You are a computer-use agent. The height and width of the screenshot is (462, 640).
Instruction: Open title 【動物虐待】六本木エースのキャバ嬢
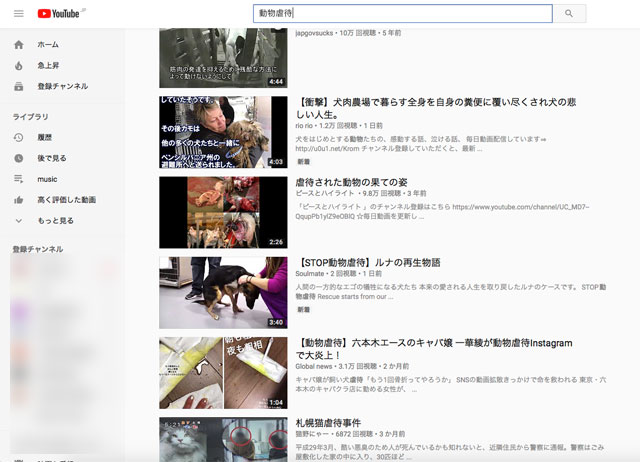tap(434, 349)
